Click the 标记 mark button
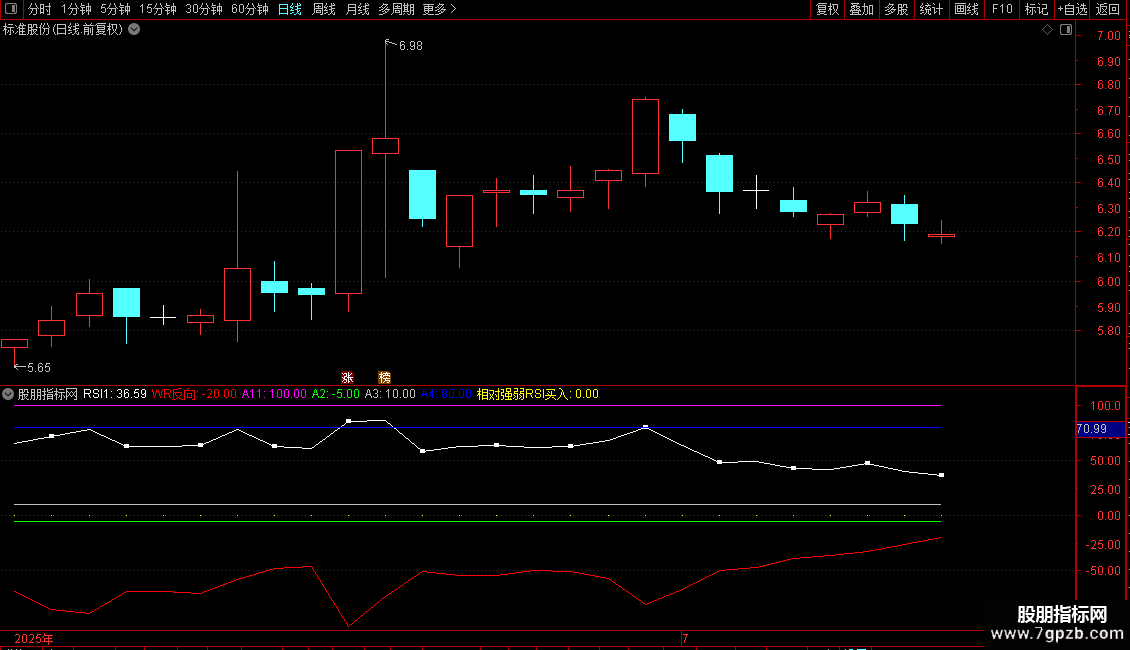1130x650 pixels. click(1036, 9)
